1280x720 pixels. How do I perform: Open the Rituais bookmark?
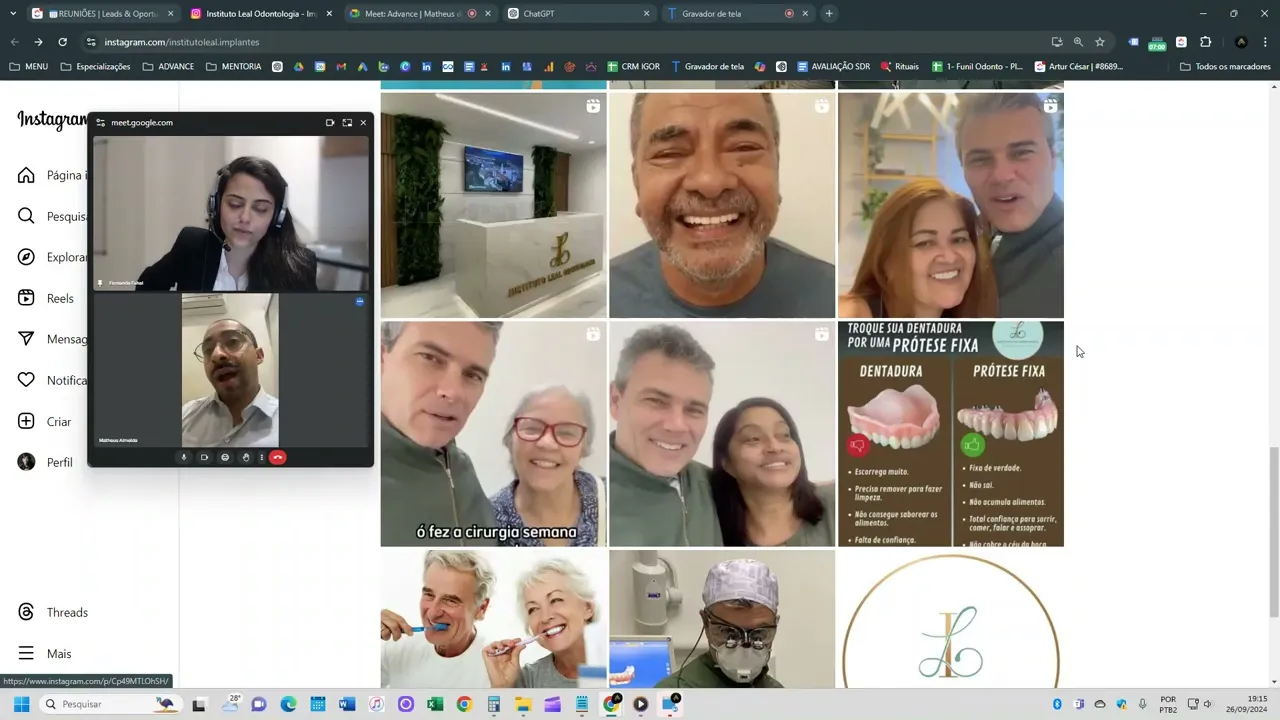[900, 67]
